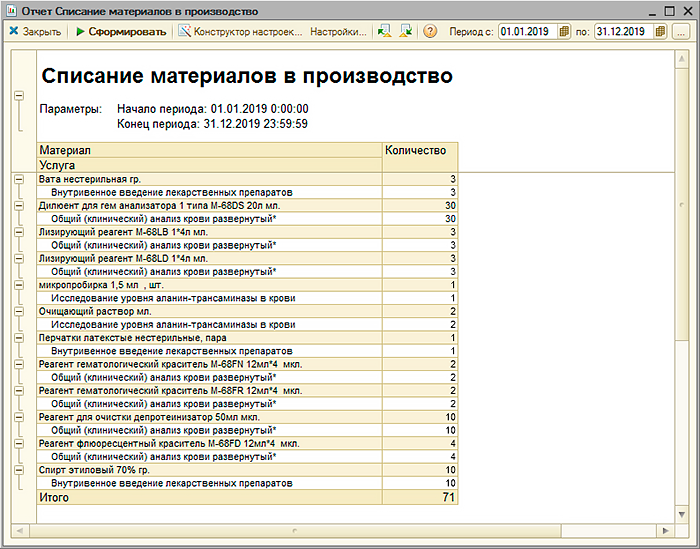The image size is (700, 549).
Task: Collapse the Вата нестерильная group
Action: [x=18, y=179]
